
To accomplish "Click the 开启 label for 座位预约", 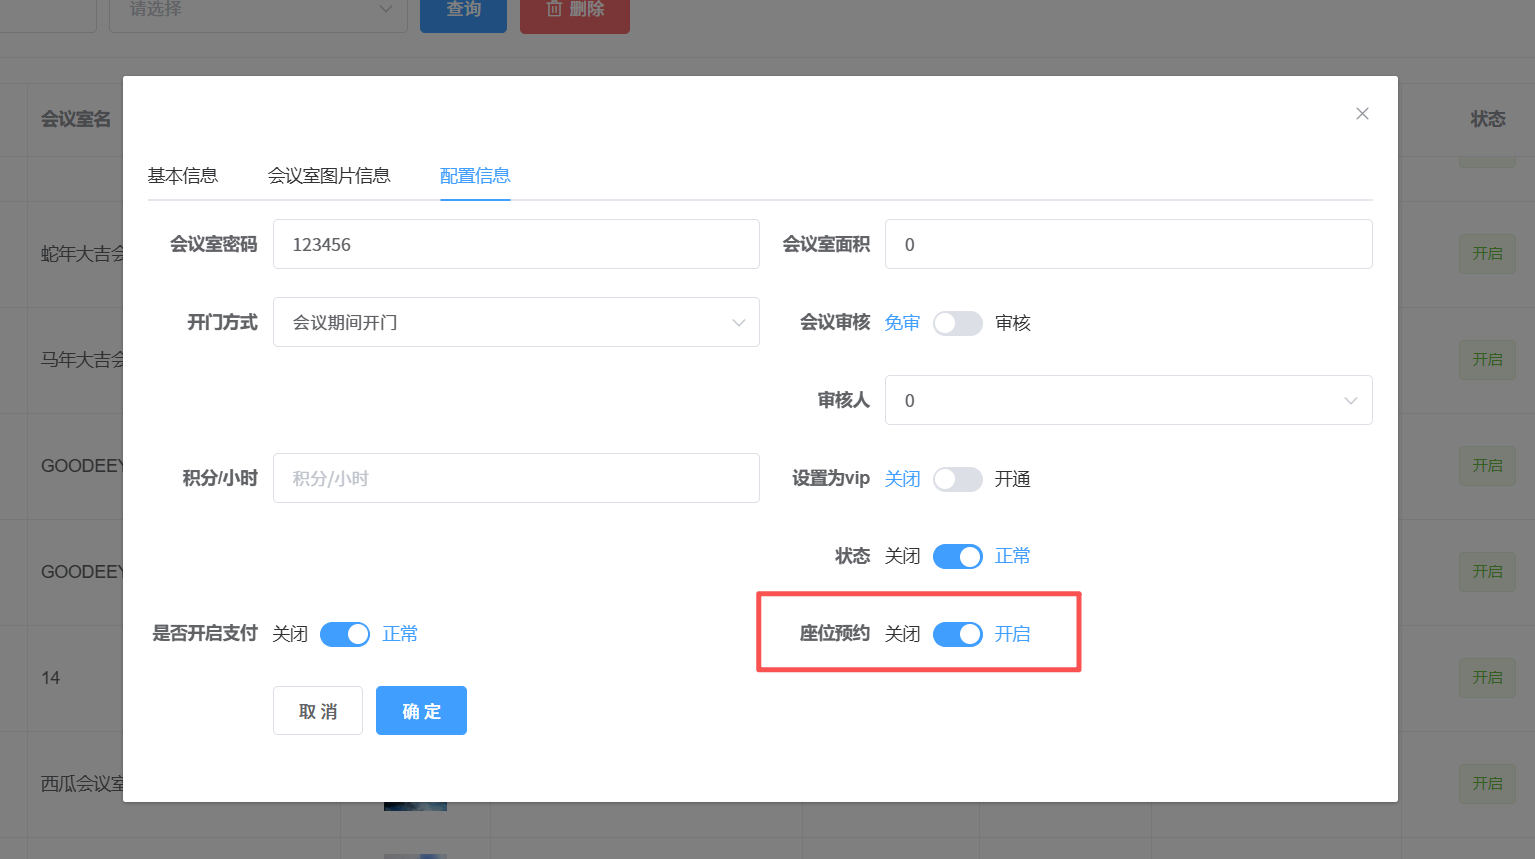I will (x=1013, y=634).
